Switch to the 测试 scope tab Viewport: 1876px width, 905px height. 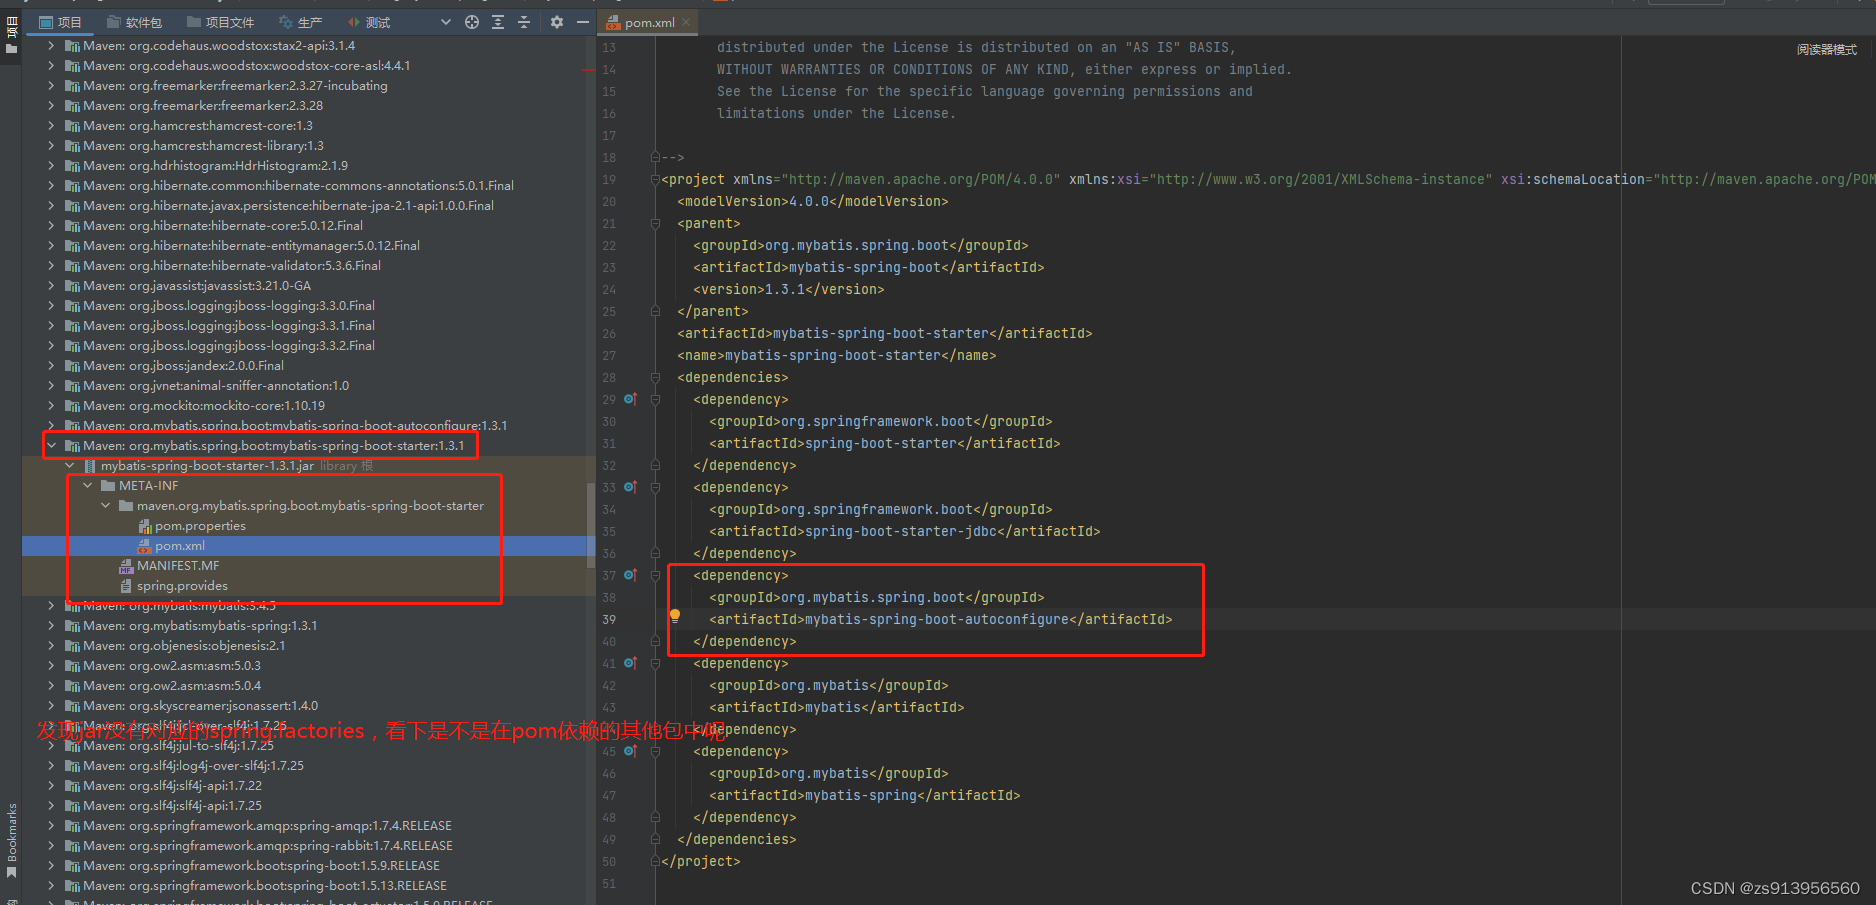(x=369, y=22)
